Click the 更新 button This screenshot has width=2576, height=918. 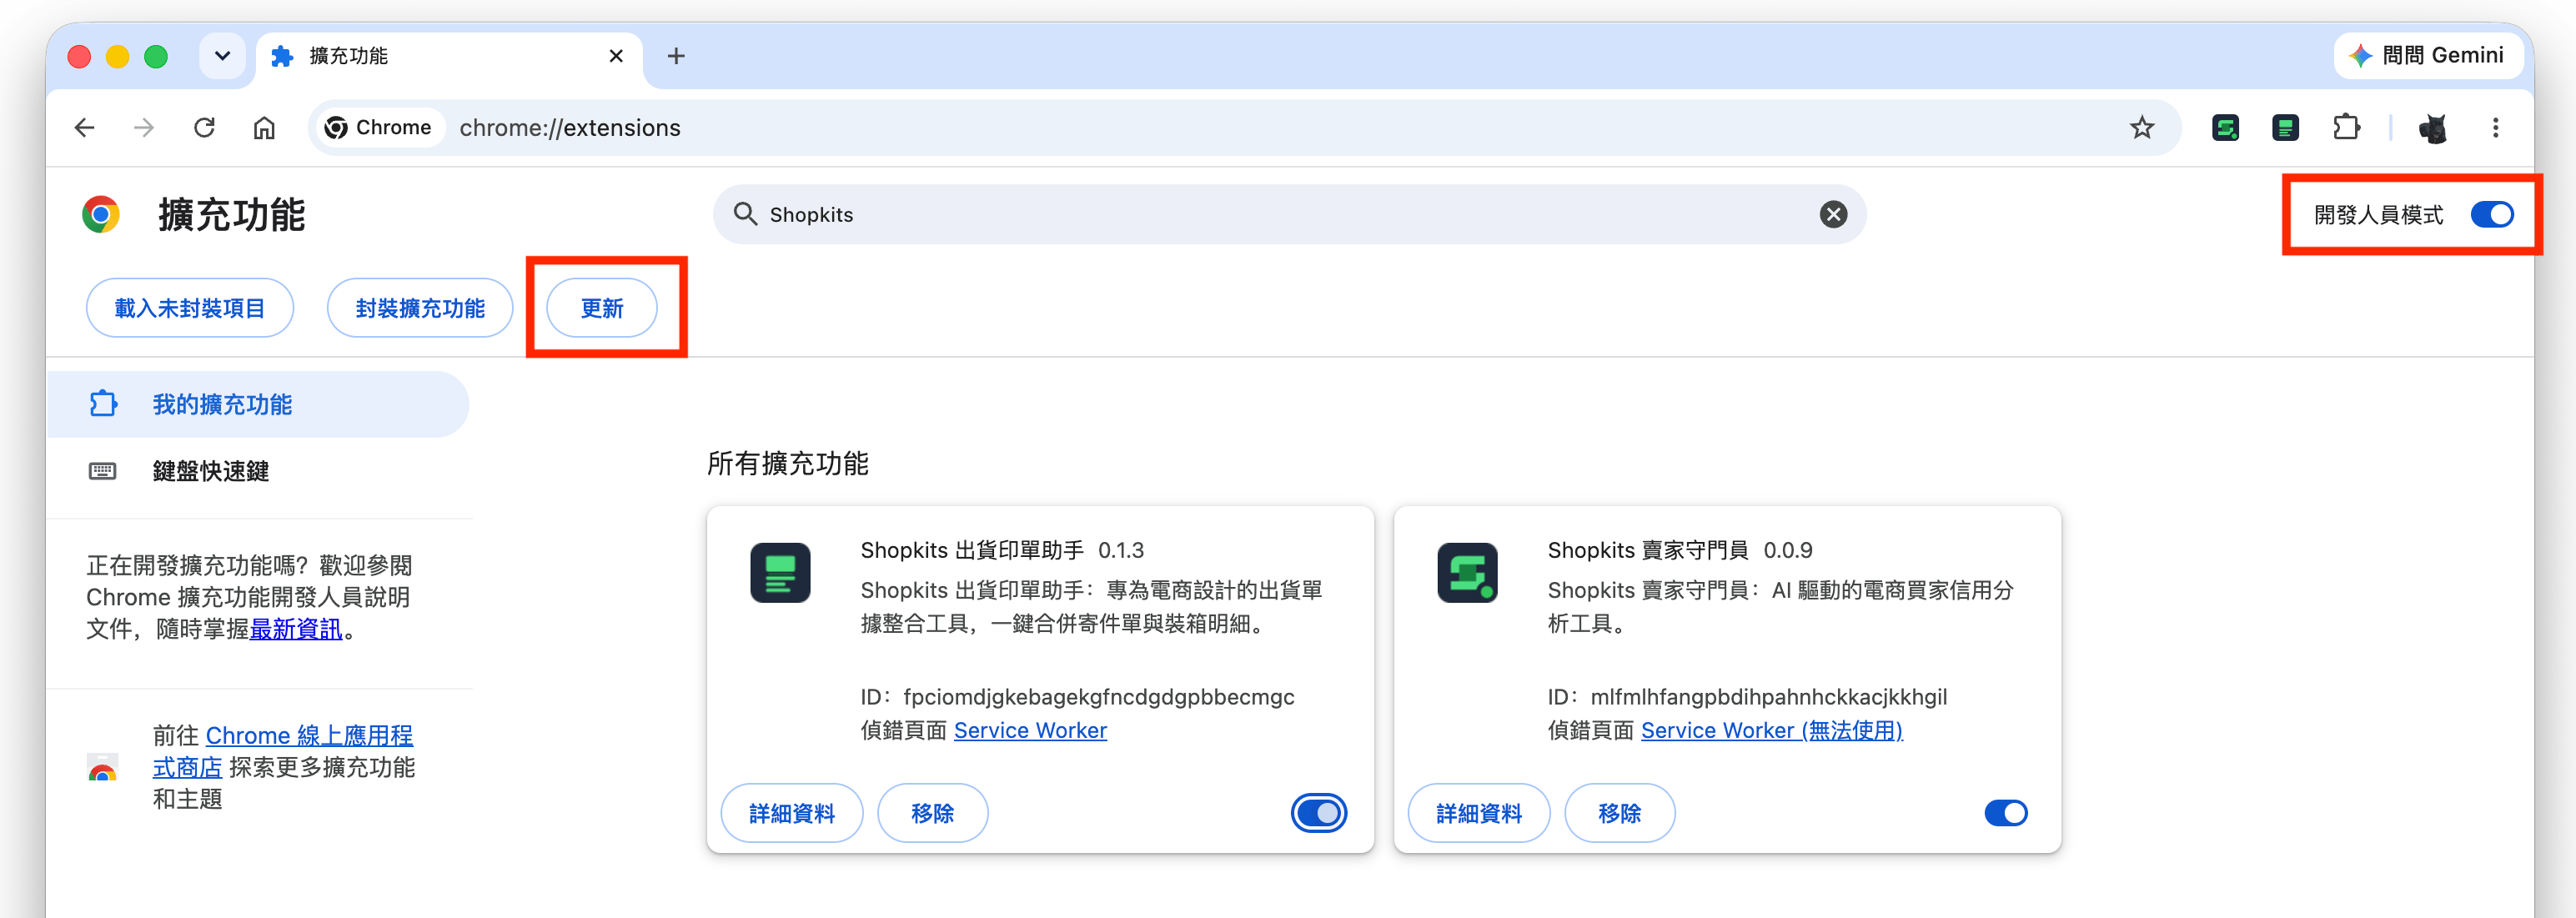[602, 308]
